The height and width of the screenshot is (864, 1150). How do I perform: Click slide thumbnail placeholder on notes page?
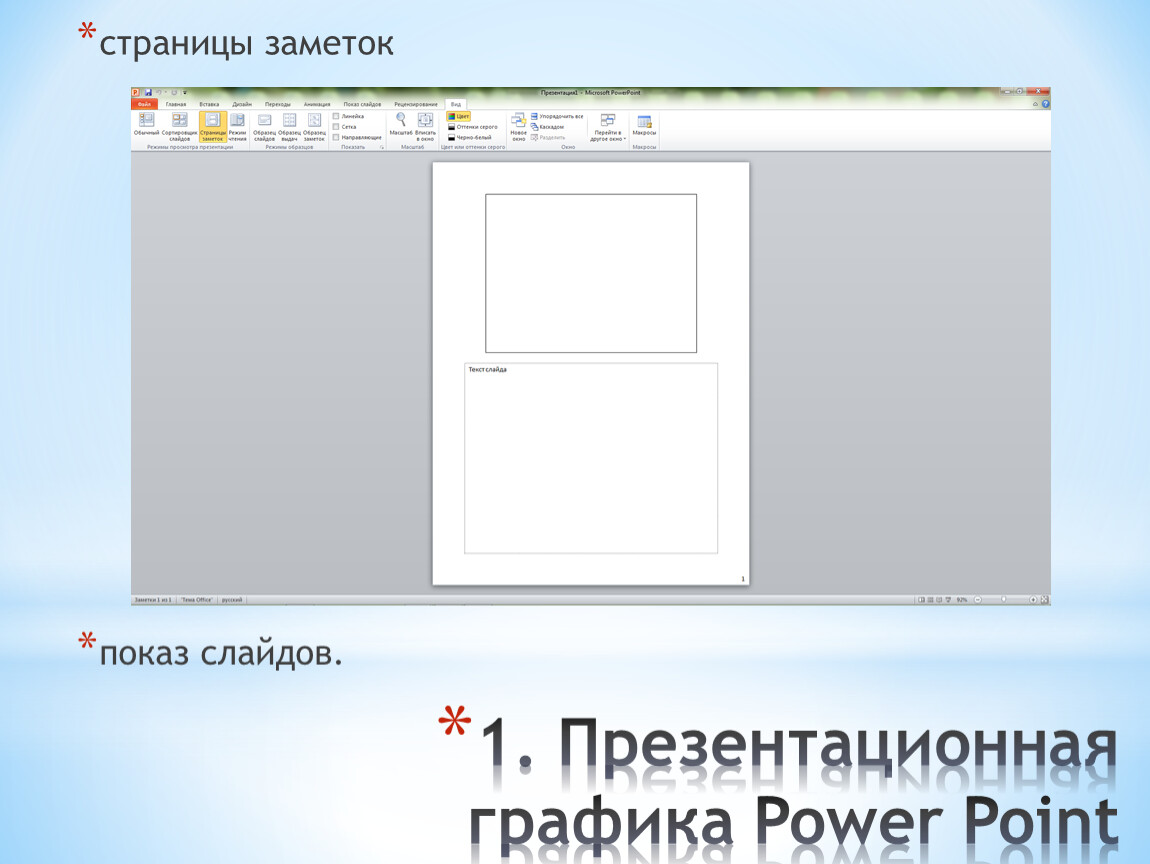point(591,273)
